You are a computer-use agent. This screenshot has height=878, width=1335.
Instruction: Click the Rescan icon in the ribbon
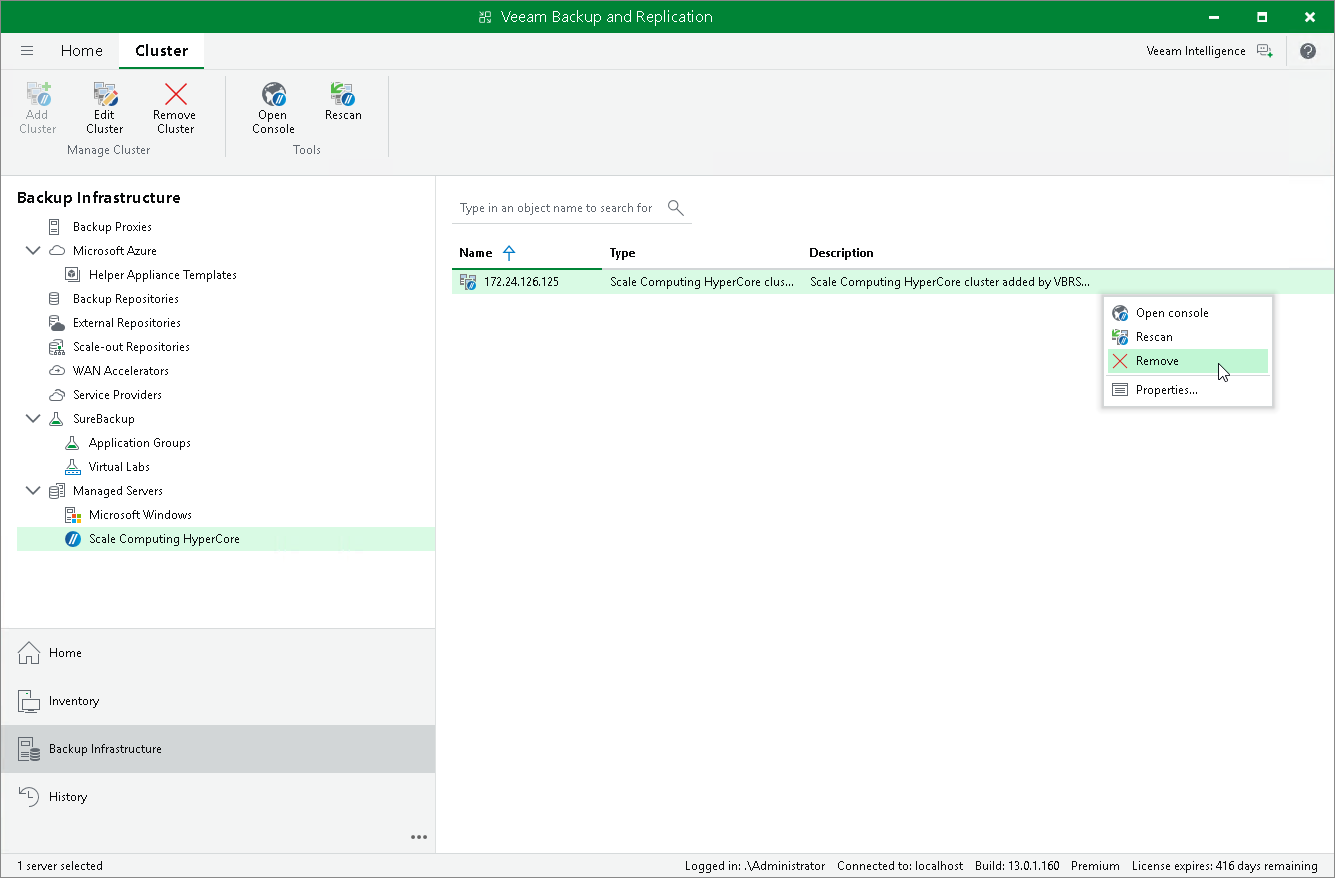[343, 95]
